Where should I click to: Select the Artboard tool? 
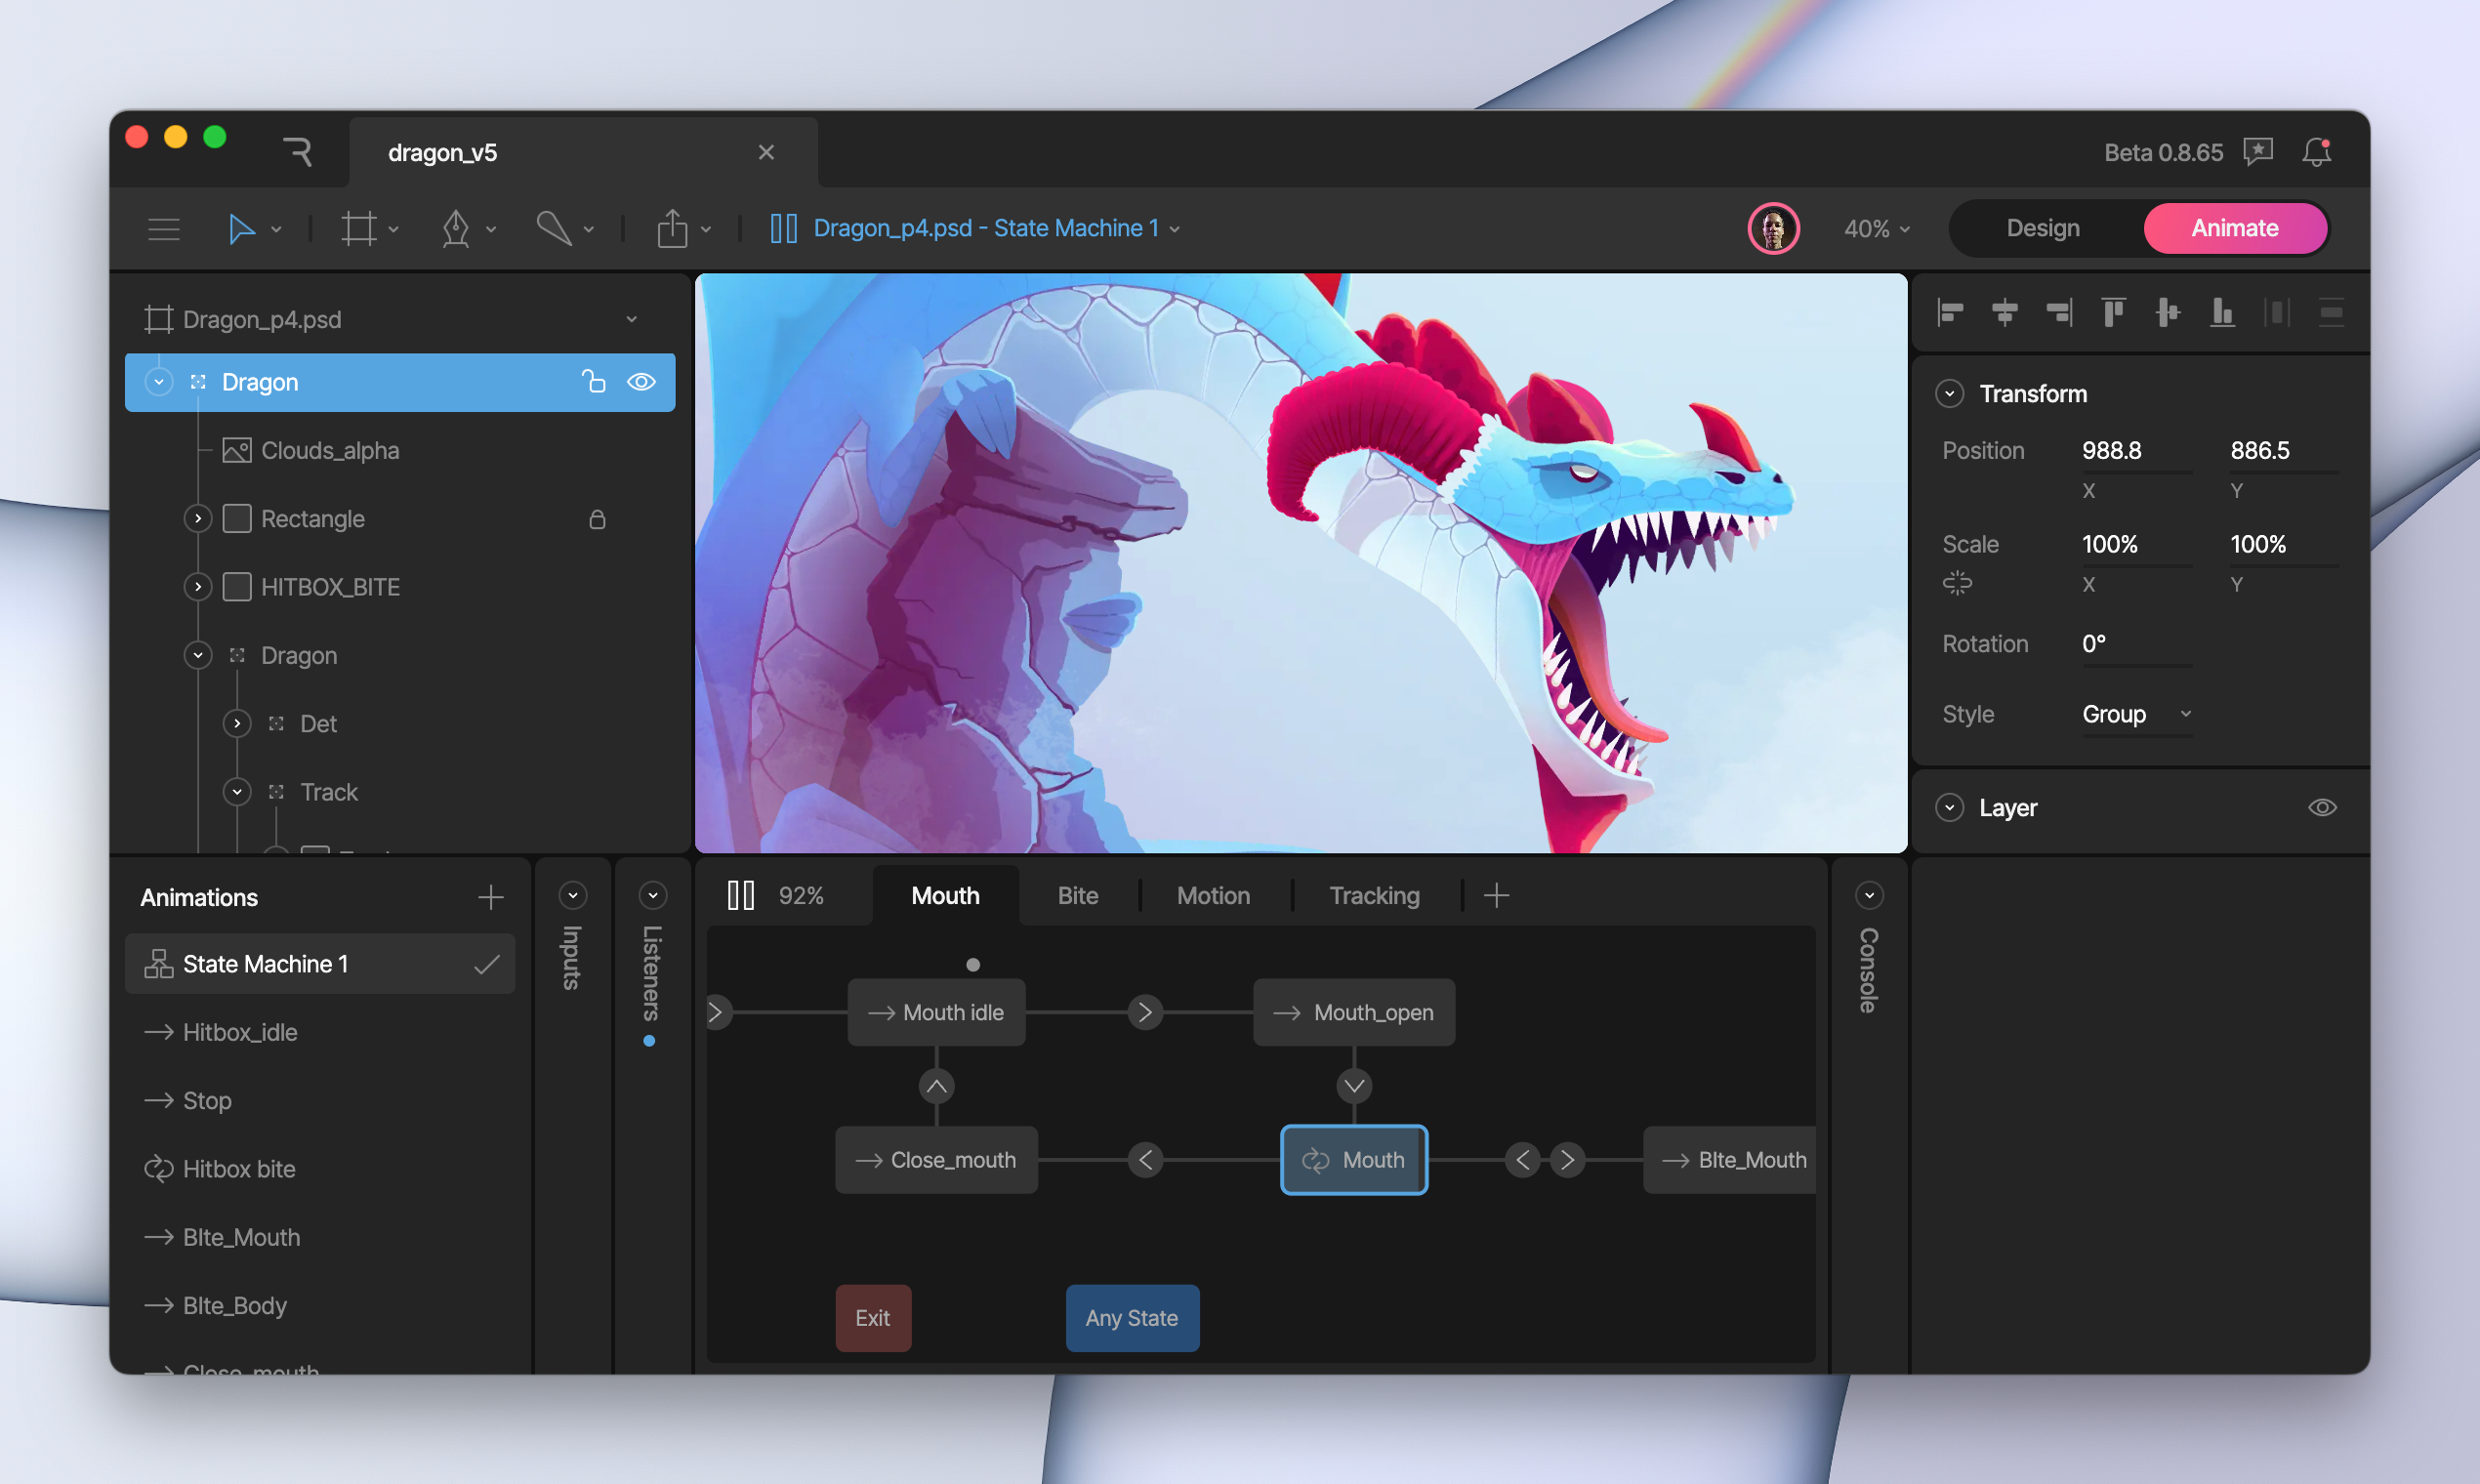point(358,229)
